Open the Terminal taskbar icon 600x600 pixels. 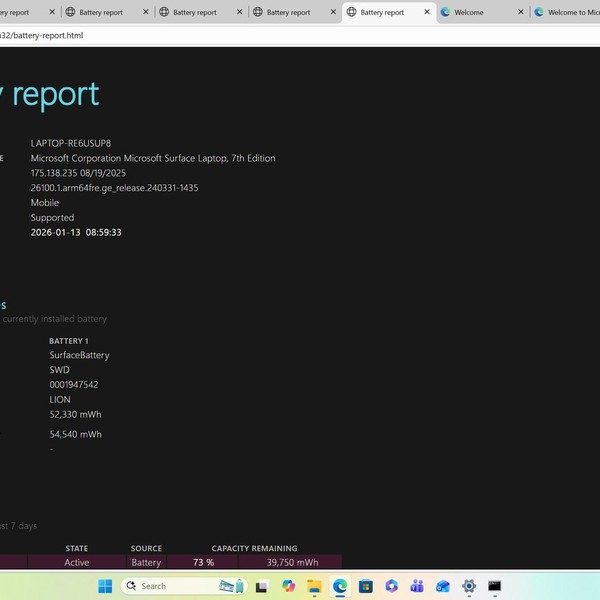[x=494, y=586]
